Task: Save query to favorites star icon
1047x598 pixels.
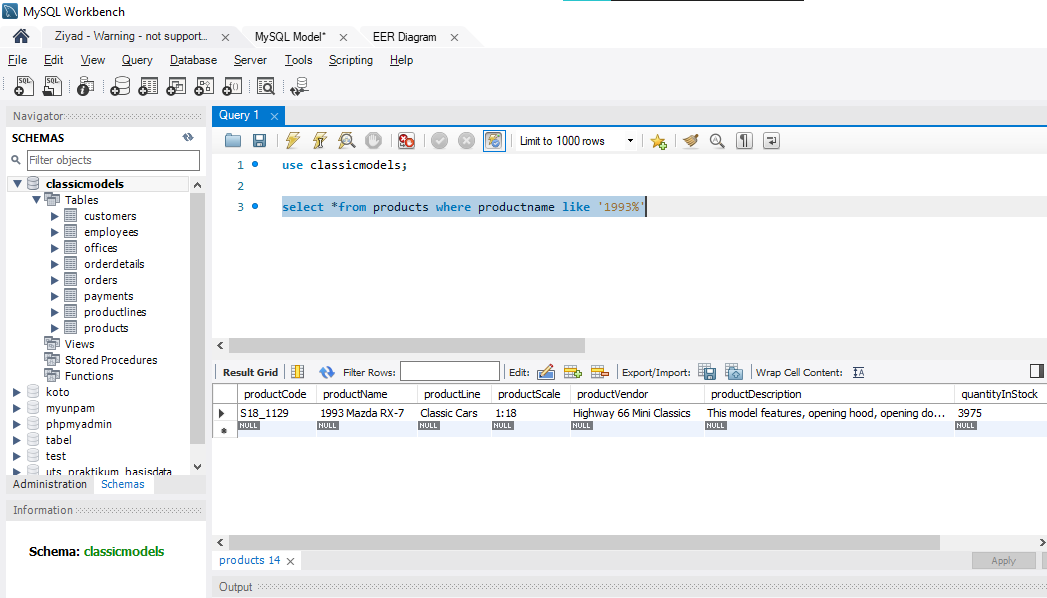Action: 658,141
